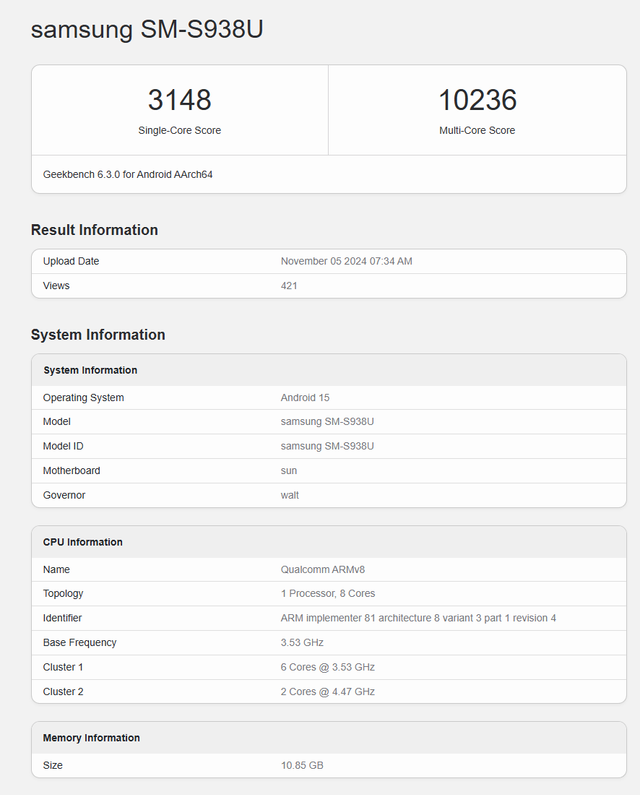The height and width of the screenshot is (795, 640).
Task: Select the ARM implementer 81 identifier text
Action: click(418, 618)
